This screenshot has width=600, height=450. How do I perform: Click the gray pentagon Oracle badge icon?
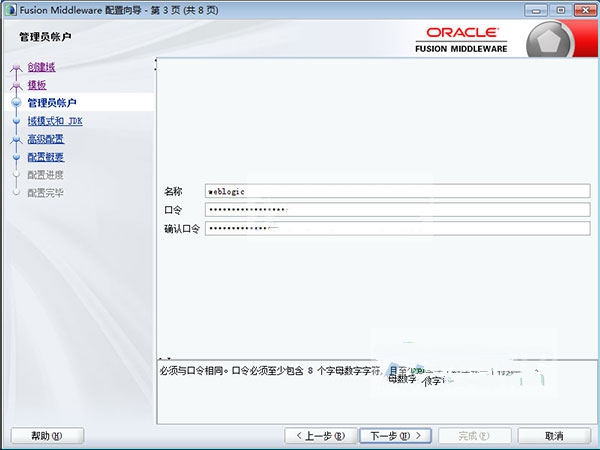(549, 41)
